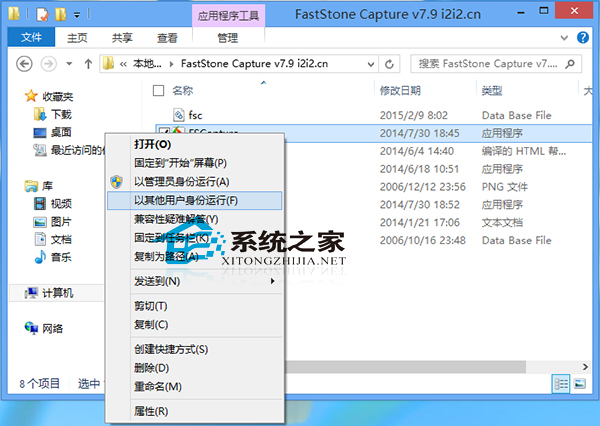Choose 打开(O) in the context menu
Screen dimensions: 600x426
pos(195,144)
